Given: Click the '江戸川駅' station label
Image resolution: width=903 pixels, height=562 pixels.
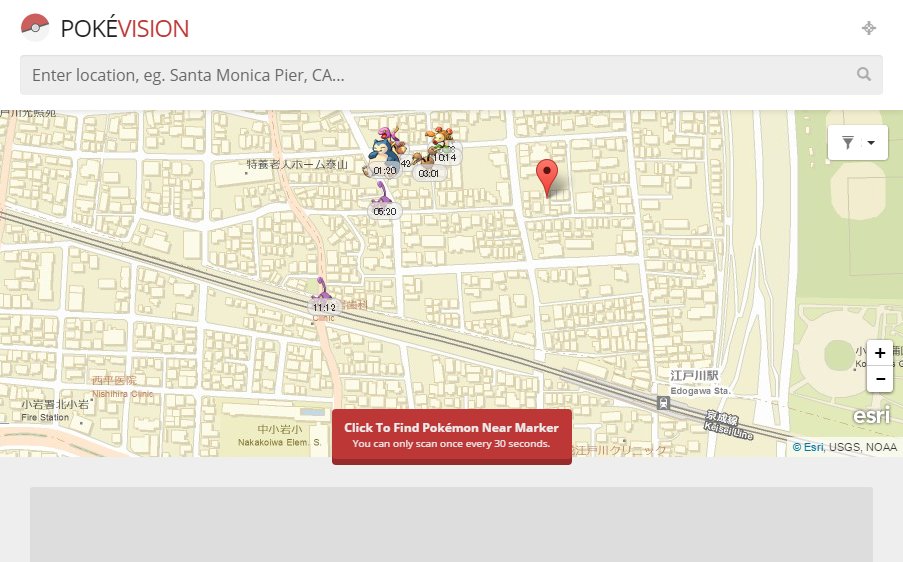Looking at the screenshot, I should (694, 376).
